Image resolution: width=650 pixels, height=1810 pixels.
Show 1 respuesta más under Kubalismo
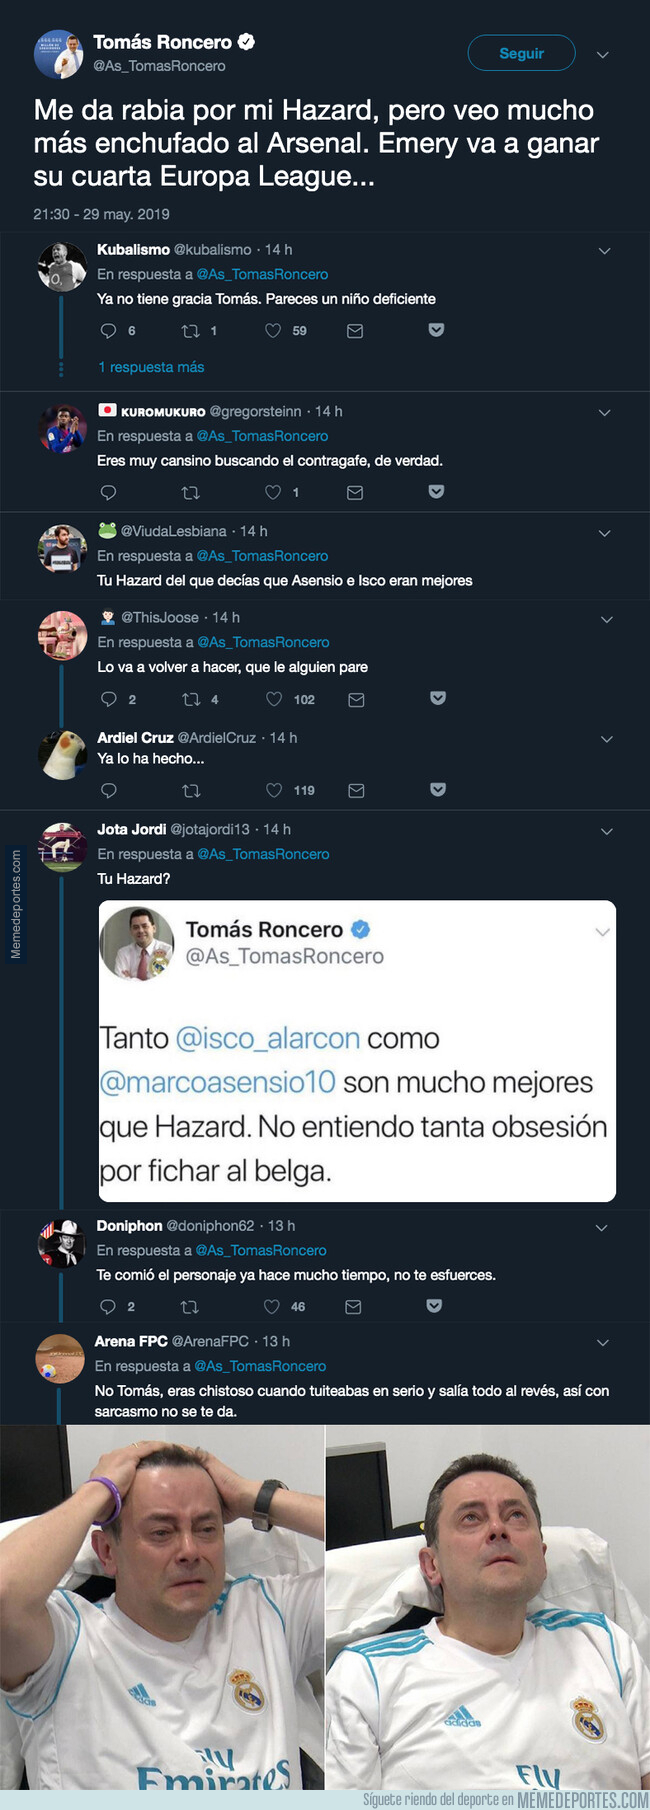pos(150,367)
